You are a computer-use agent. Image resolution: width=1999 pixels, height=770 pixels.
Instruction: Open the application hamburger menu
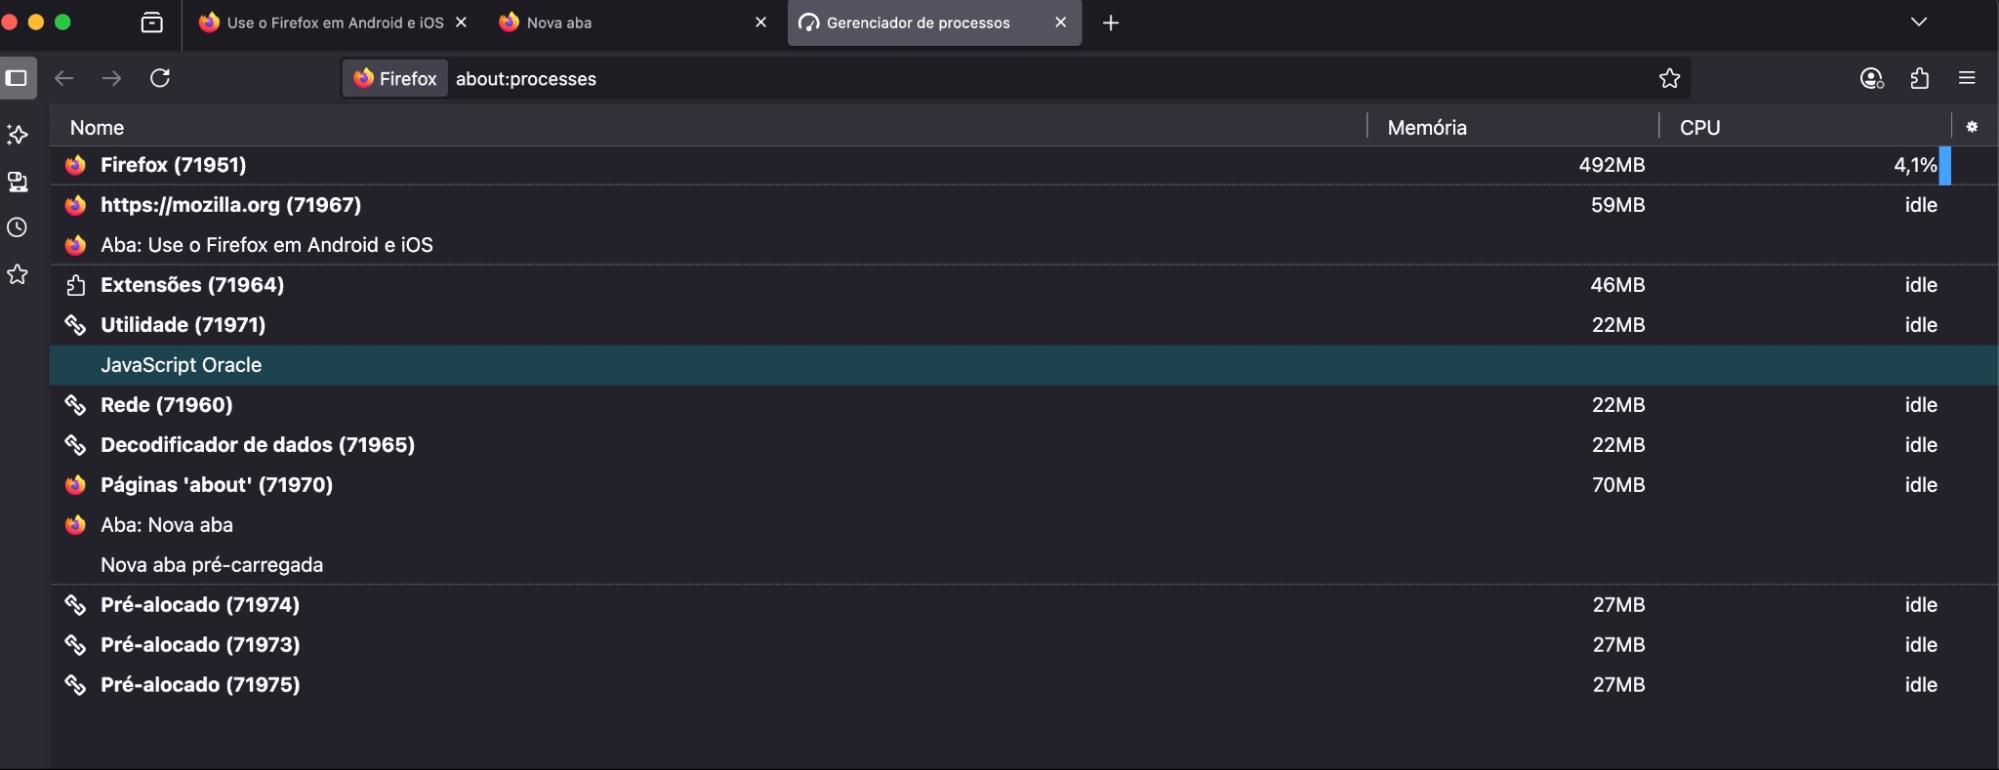click(x=1967, y=78)
